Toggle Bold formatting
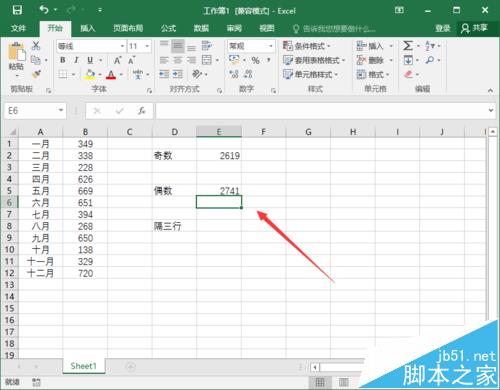The width and height of the screenshot is (500, 390). pos(63,60)
